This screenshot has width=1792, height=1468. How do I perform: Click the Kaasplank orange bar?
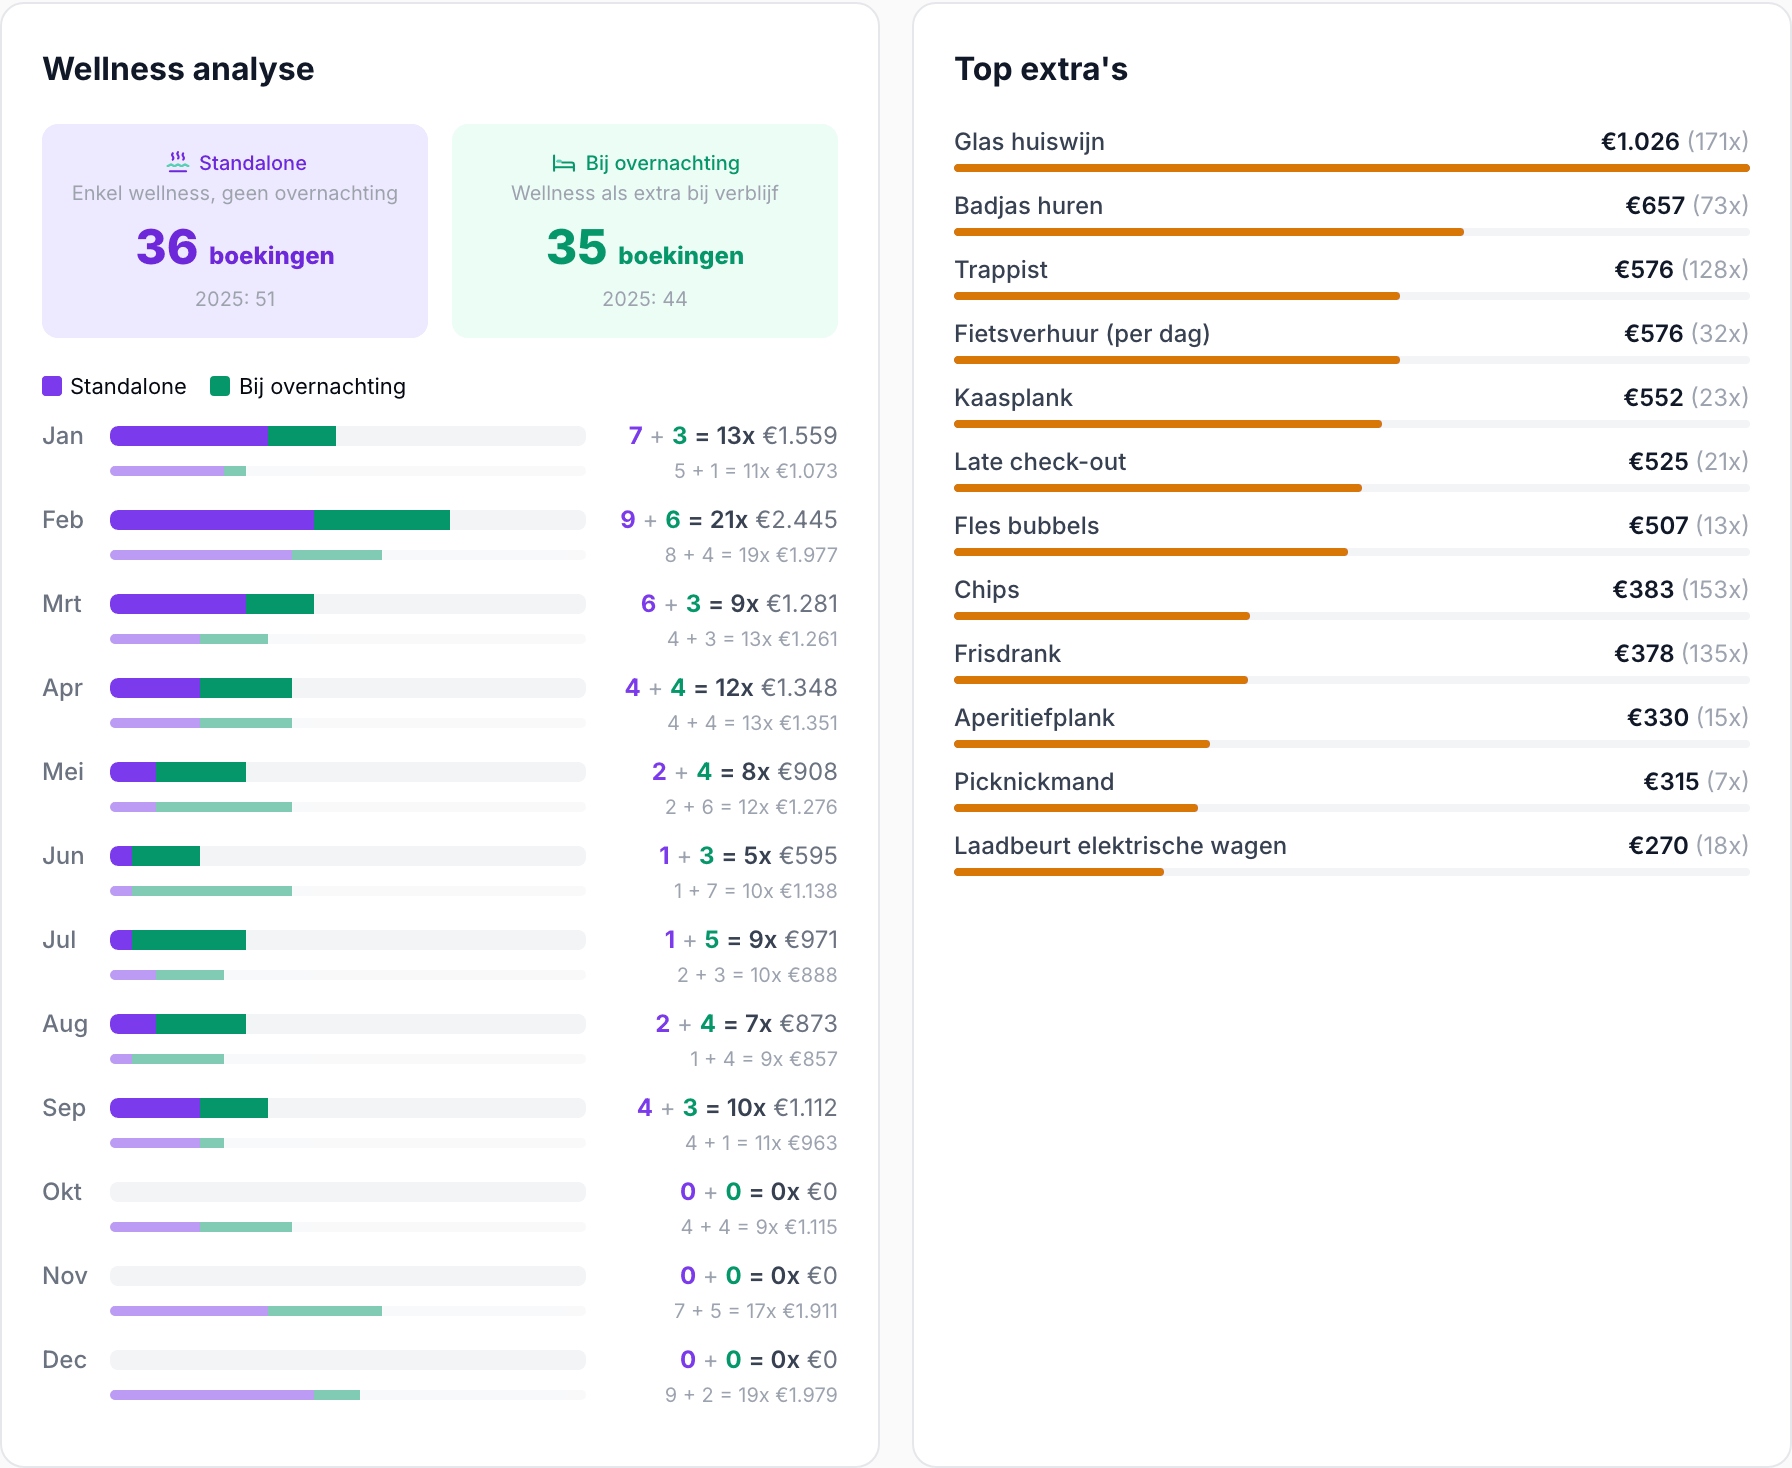1168,424
